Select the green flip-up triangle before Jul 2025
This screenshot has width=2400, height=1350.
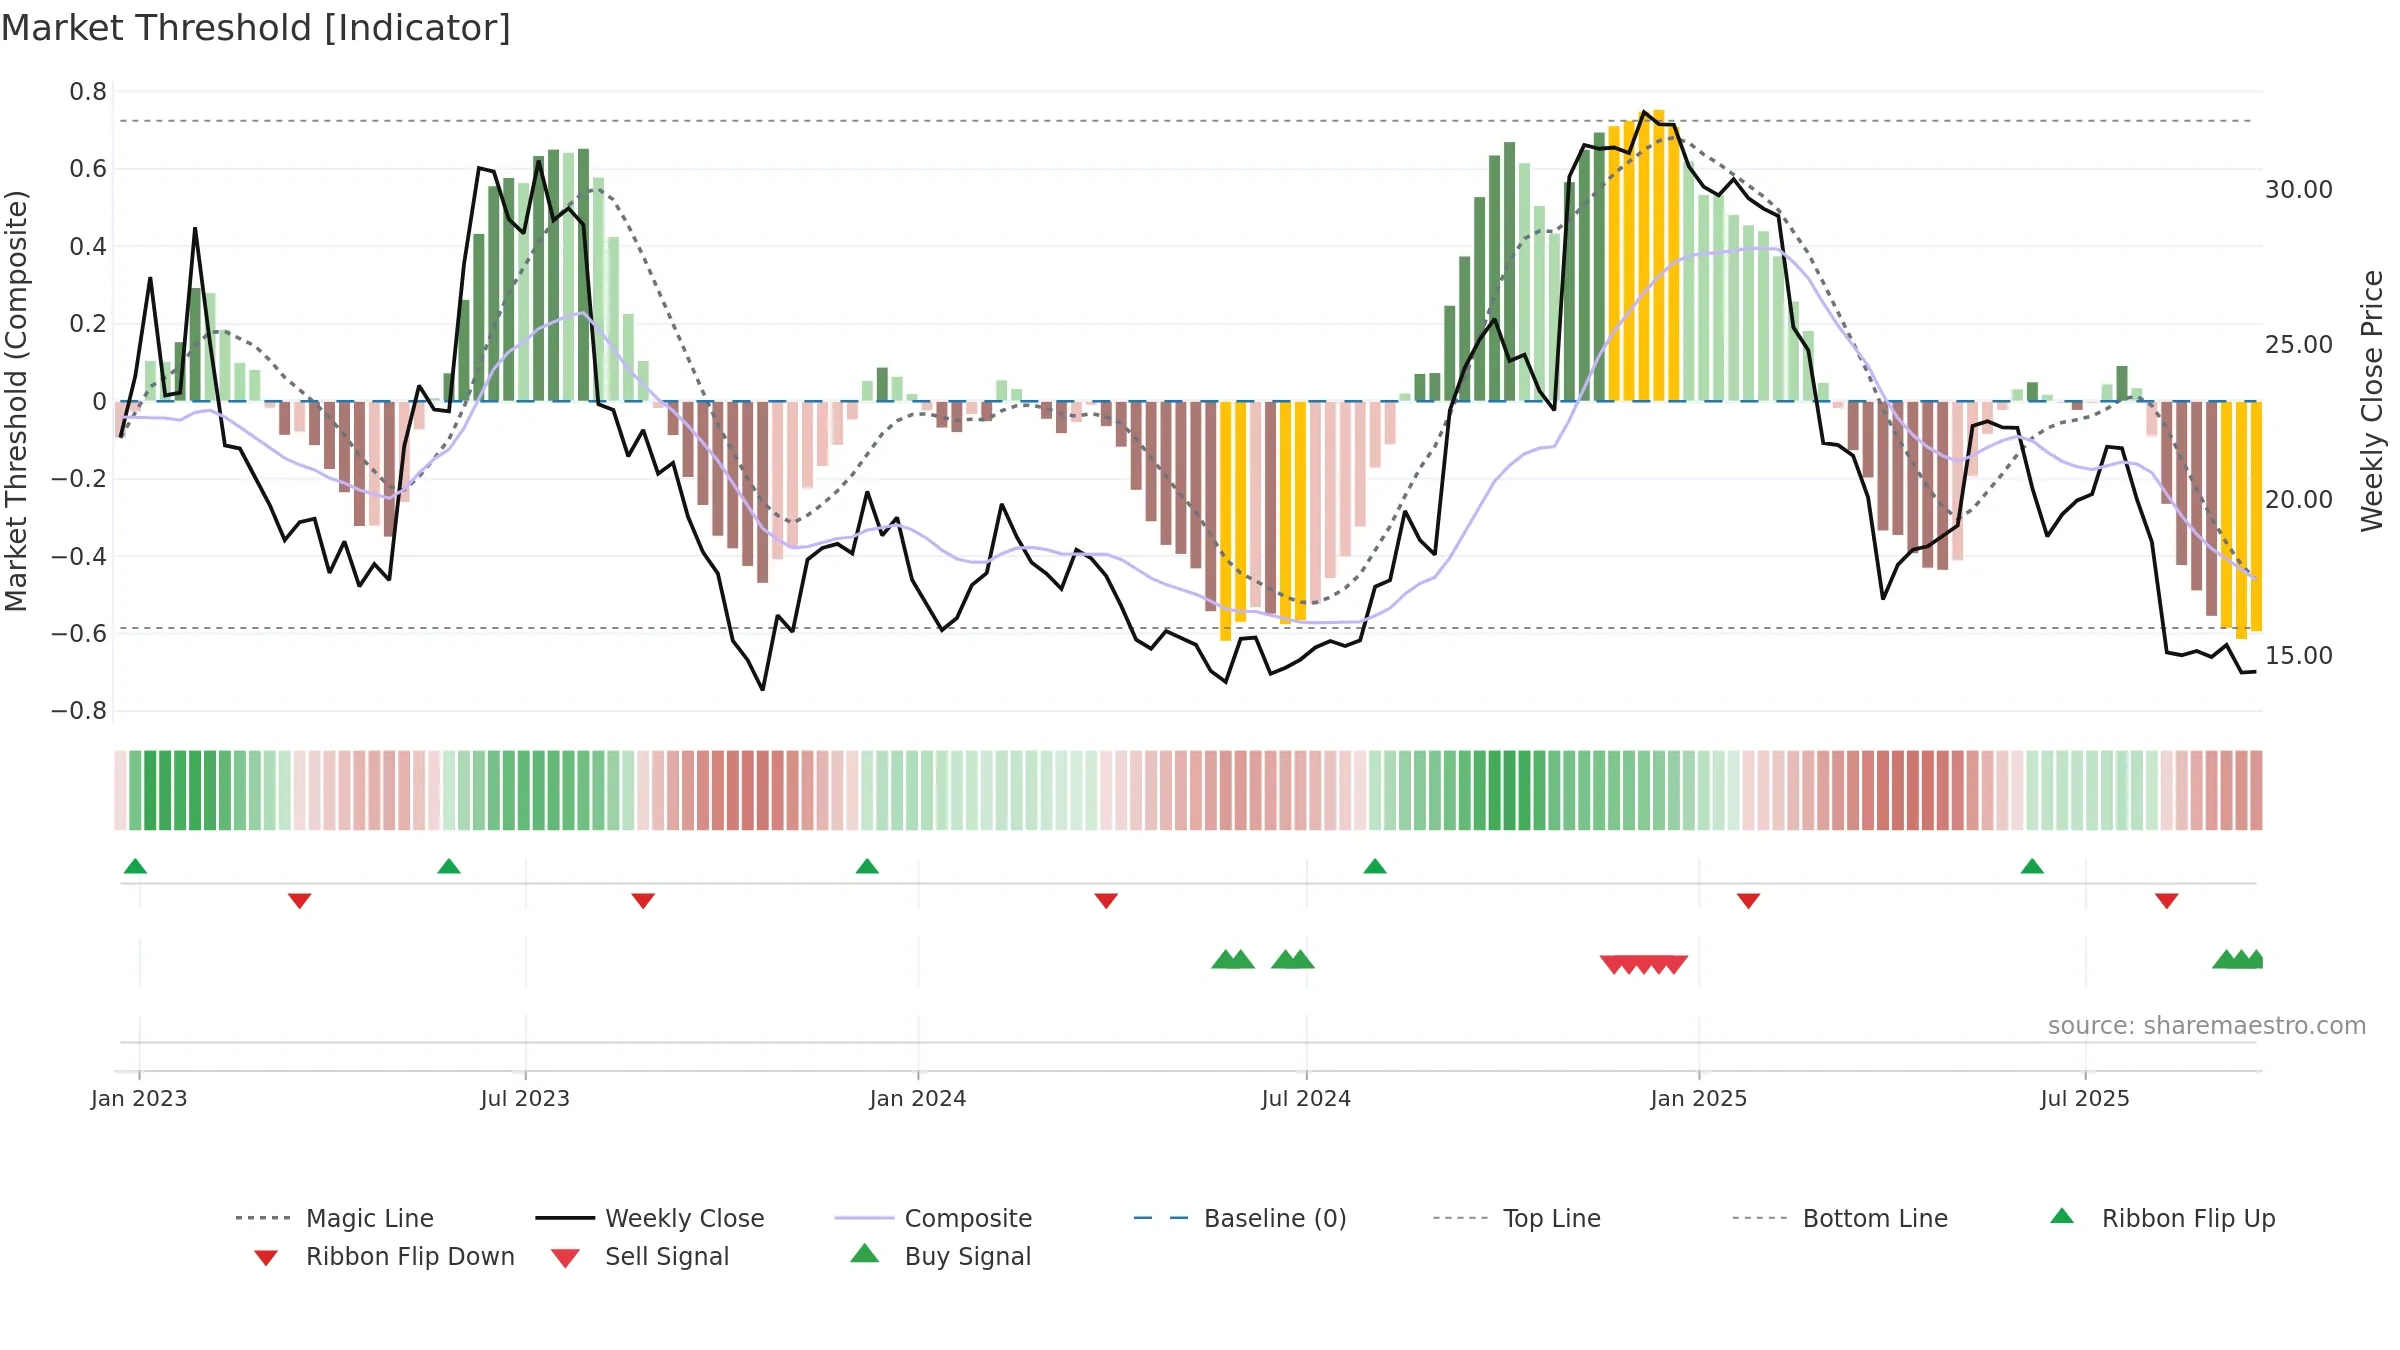[x=2032, y=866]
